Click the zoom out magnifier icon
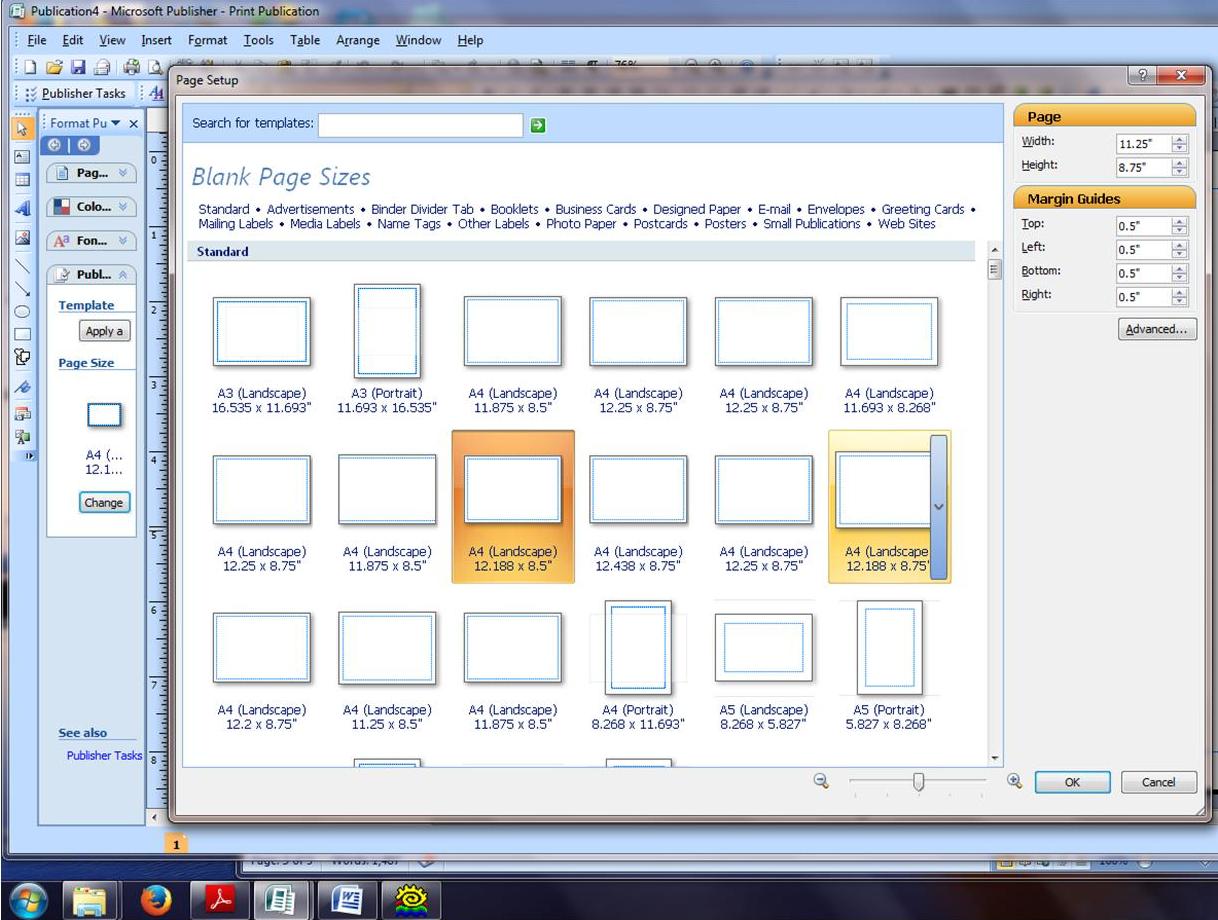 click(x=822, y=782)
